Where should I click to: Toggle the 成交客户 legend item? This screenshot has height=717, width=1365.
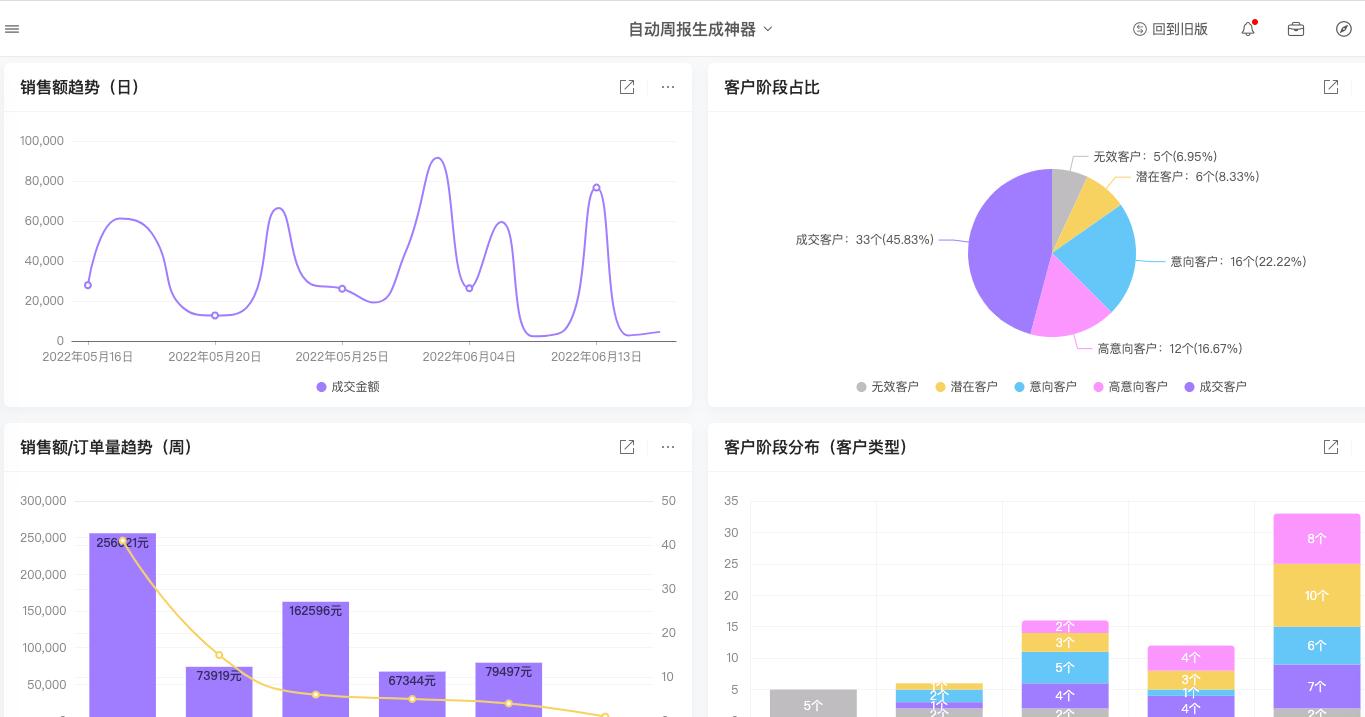pyautogui.click(x=1216, y=386)
